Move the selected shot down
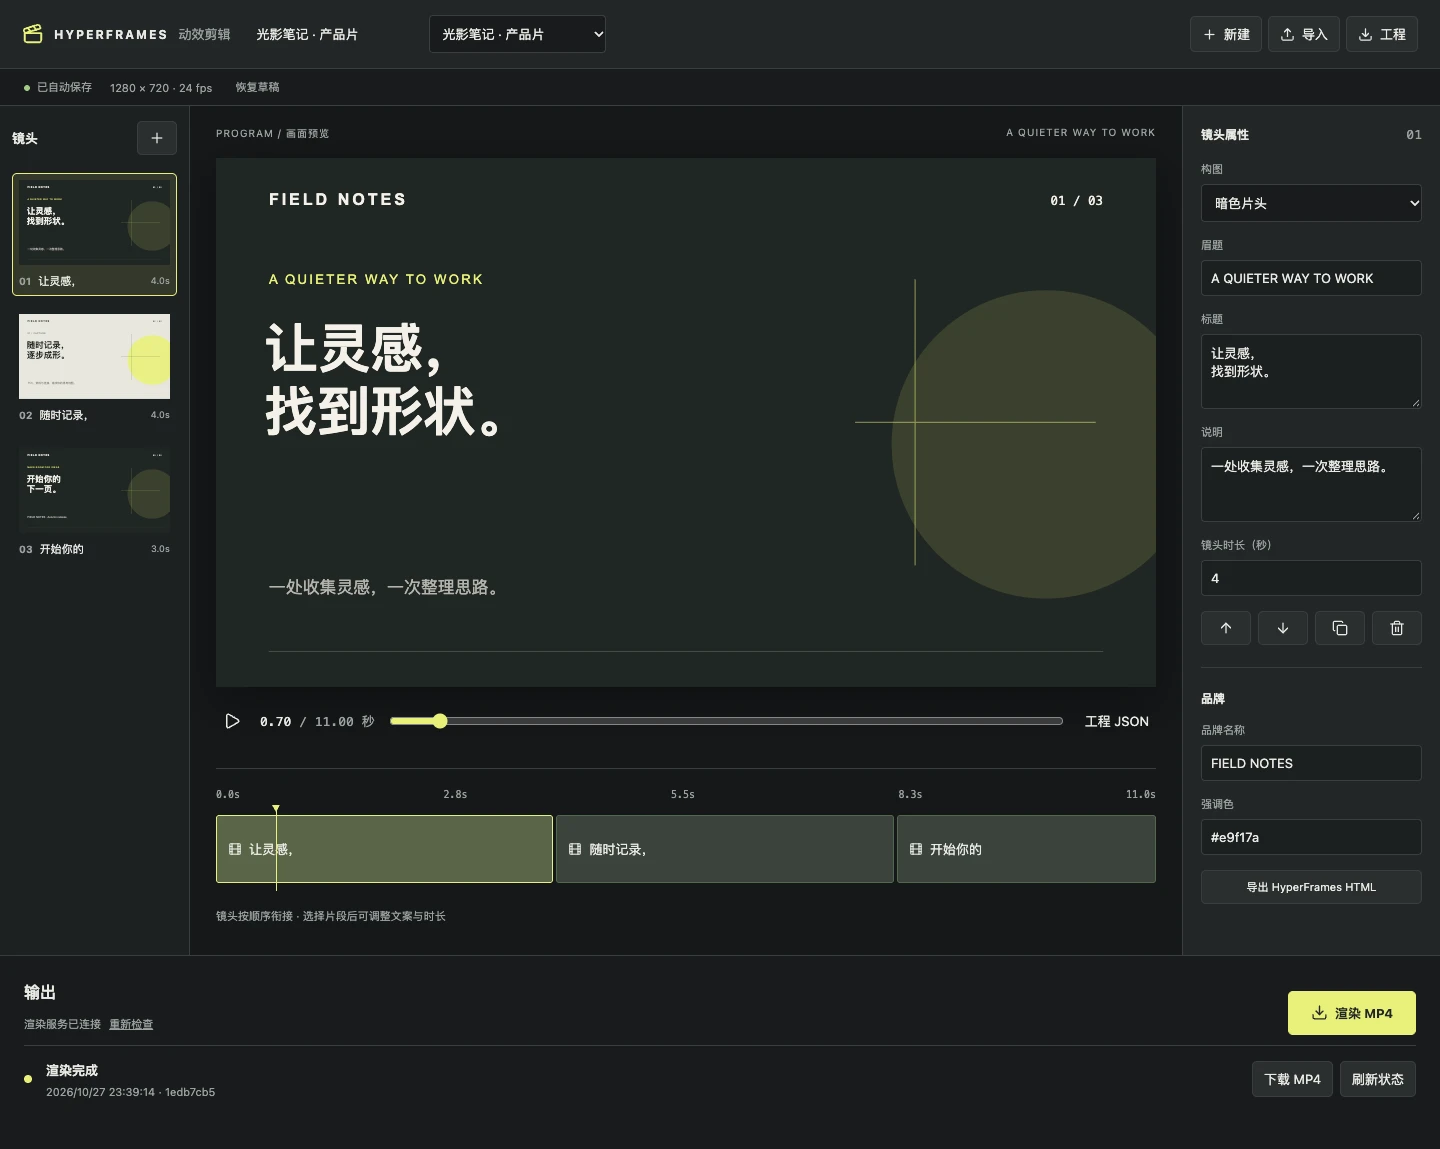 point(1283,628)
